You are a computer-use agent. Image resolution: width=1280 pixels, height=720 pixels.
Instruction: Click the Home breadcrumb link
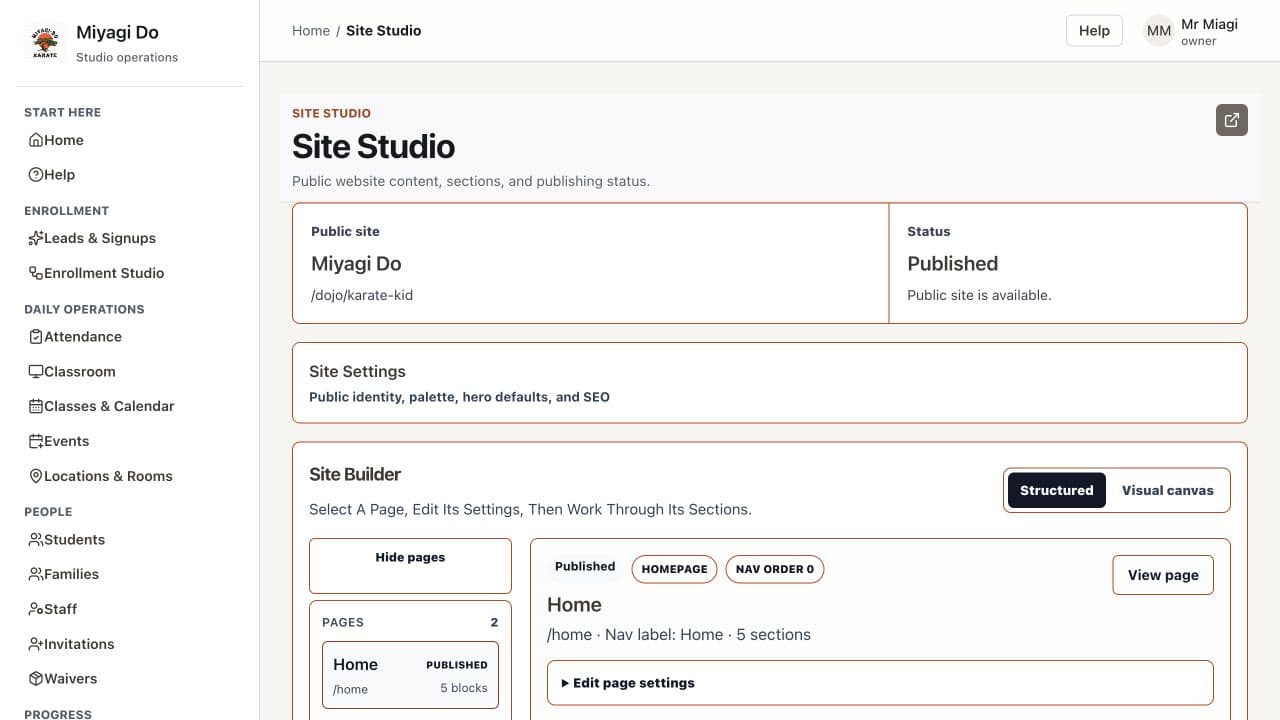(311, 31)
